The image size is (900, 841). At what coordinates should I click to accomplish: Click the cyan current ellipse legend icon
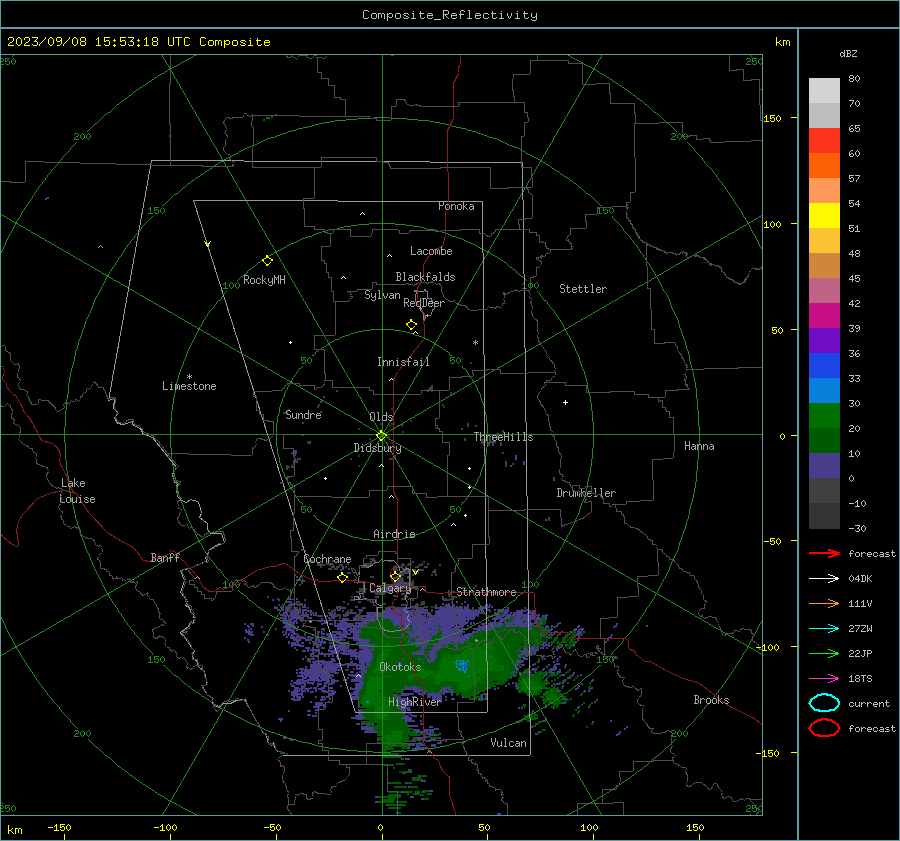824,703
